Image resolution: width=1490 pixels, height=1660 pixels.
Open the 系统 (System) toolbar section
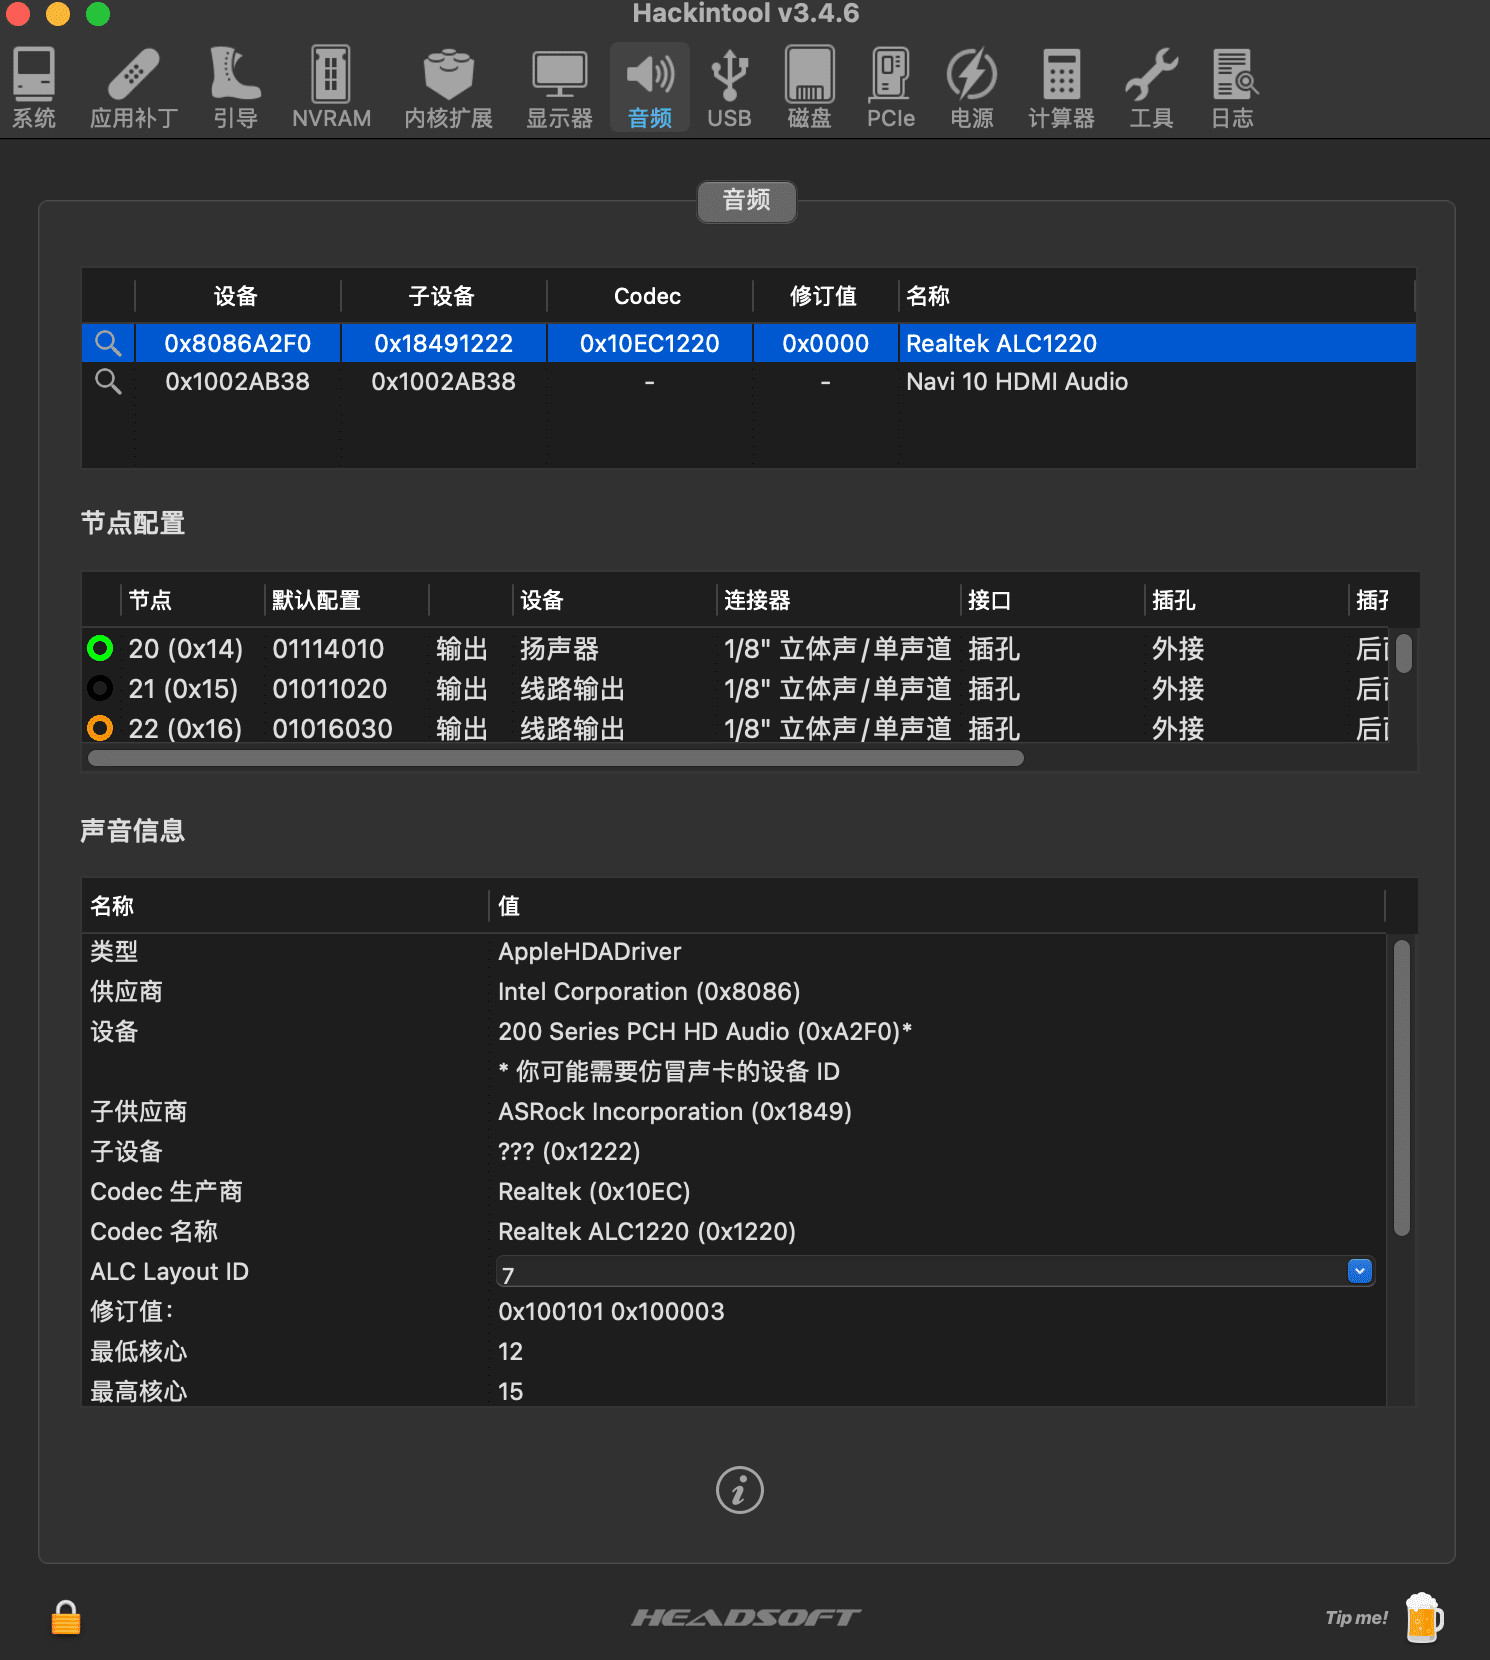(34, 88)
